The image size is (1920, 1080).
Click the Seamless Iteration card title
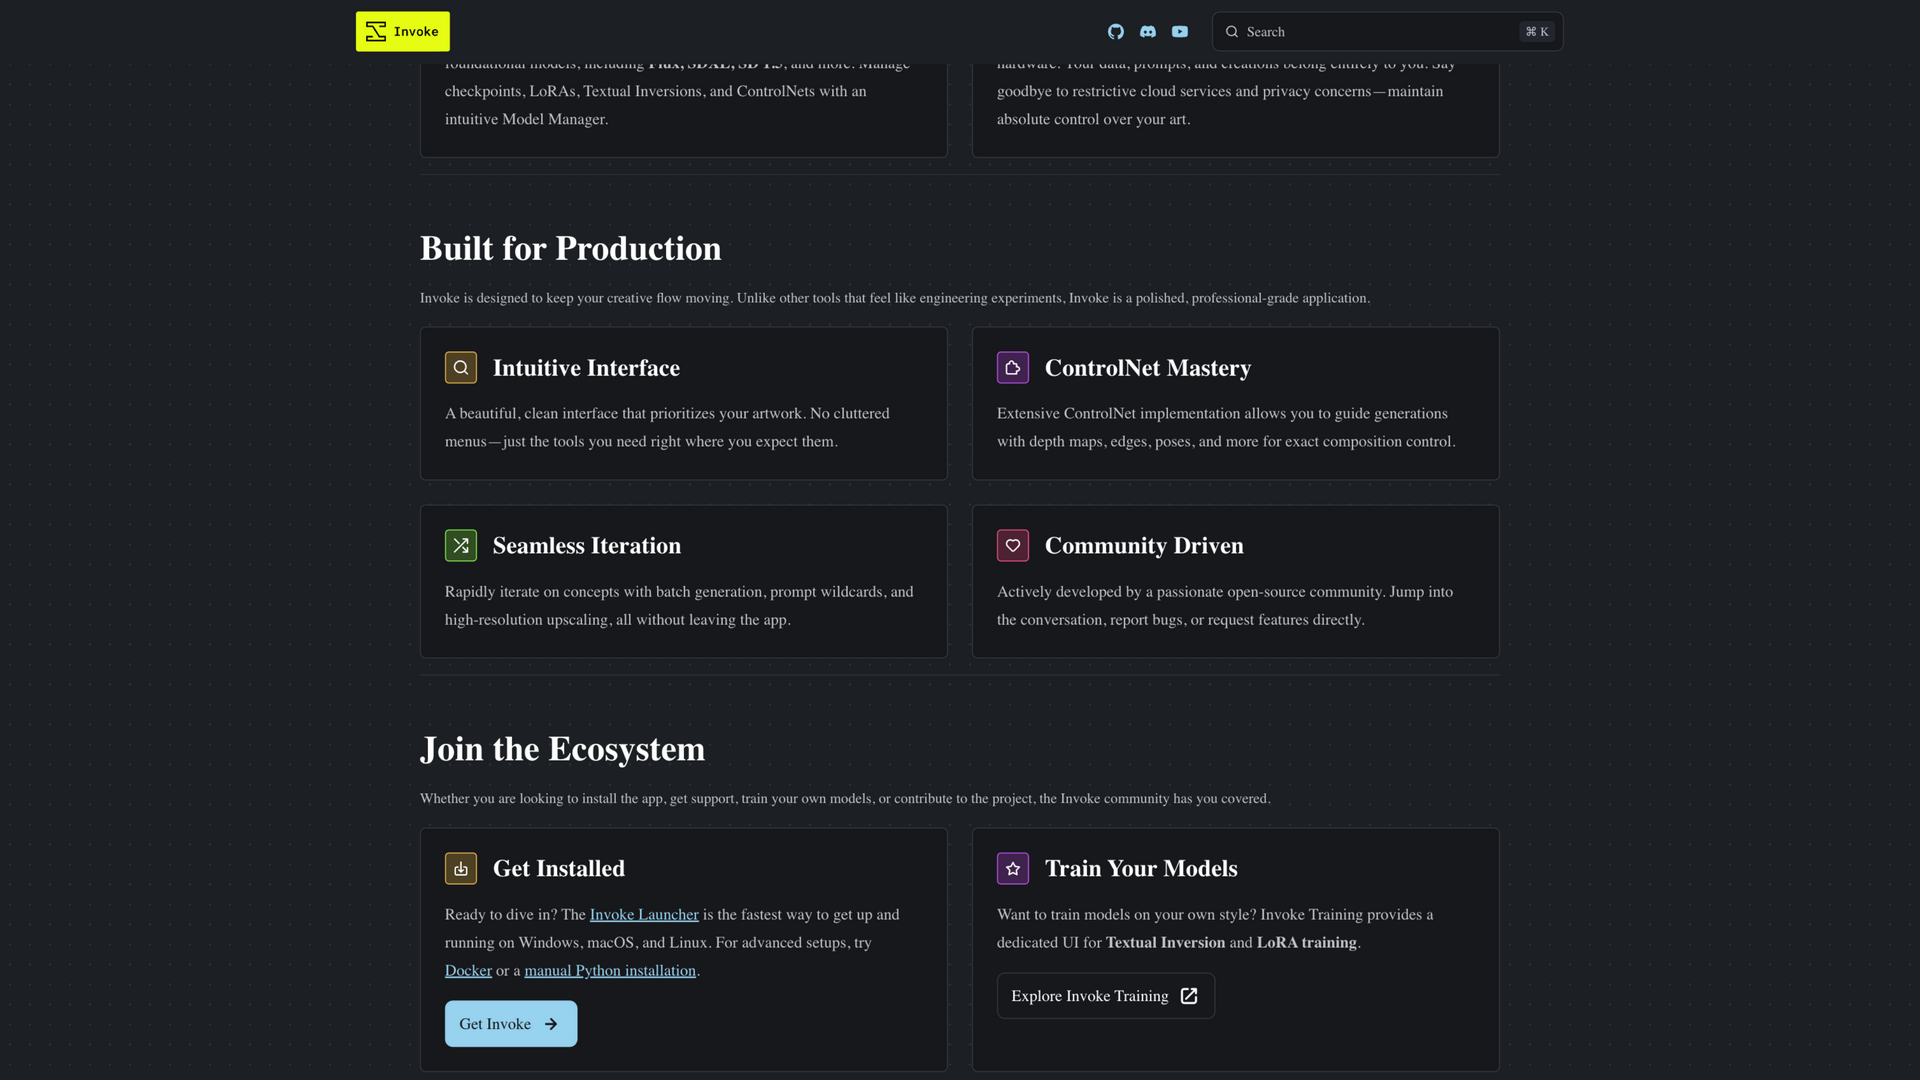(x=587, y=546)
